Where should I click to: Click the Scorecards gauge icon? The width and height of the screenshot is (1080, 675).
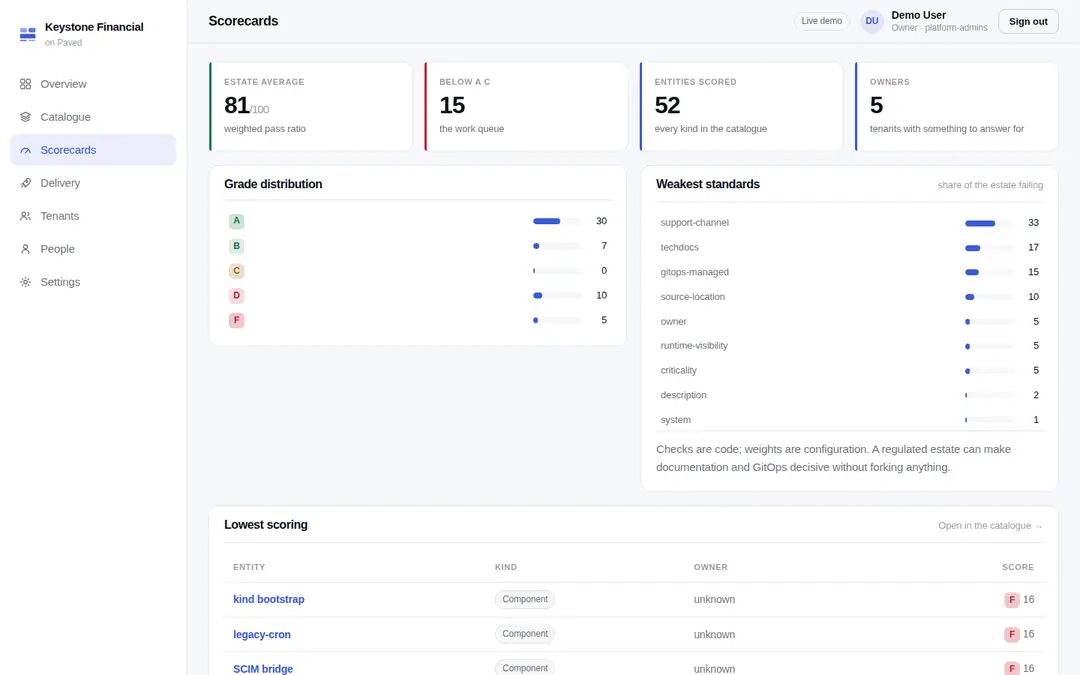[25, 150]
